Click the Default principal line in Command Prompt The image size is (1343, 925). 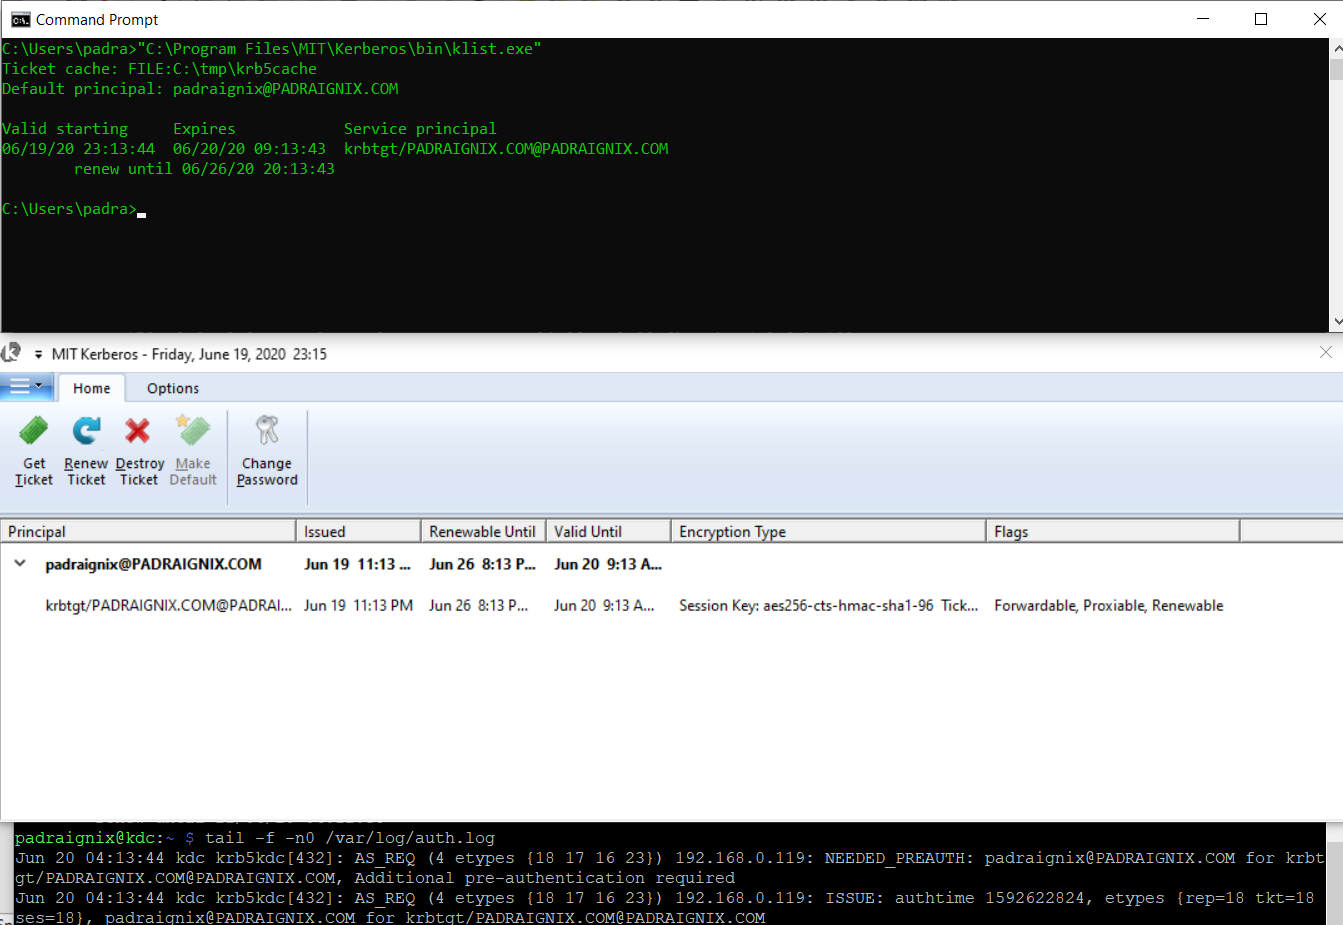pyautogui.click(x=200, y=88)
